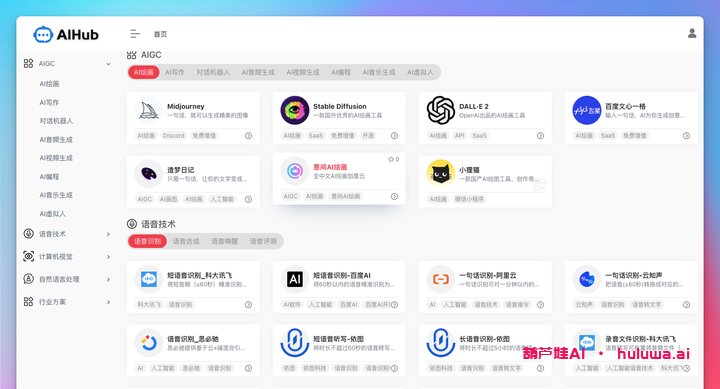
Task: Open AI音乐生成 in the sidebar submenu
Action: click(x=56, y=195)
